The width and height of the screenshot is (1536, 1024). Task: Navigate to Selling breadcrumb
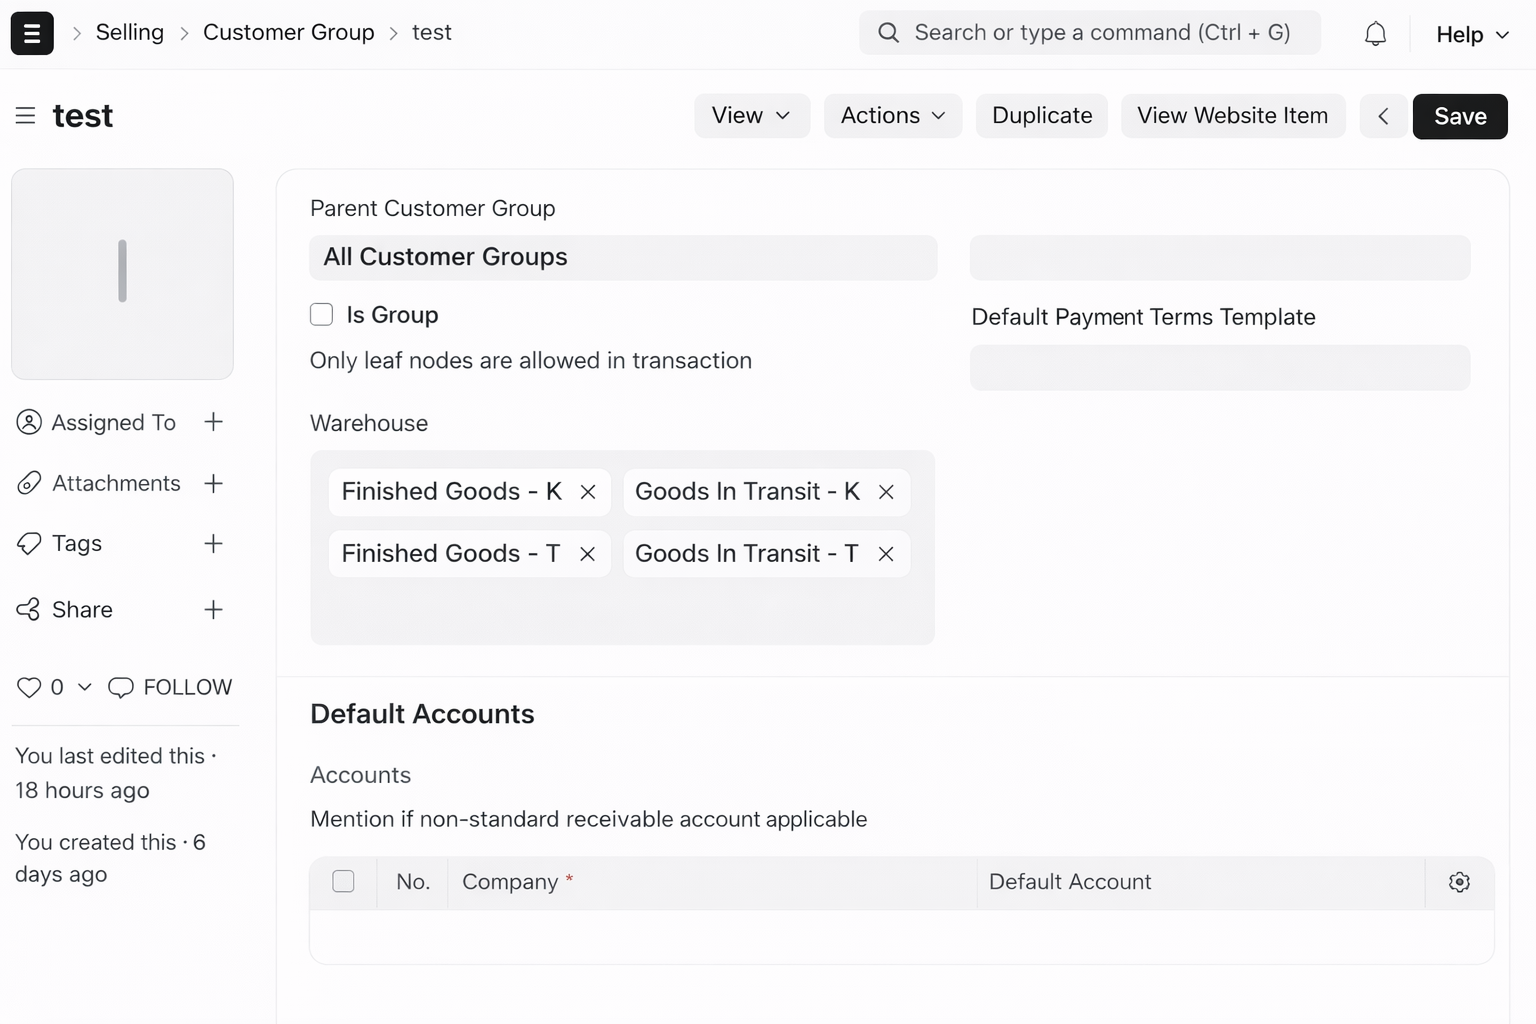[x=130, y=32]
